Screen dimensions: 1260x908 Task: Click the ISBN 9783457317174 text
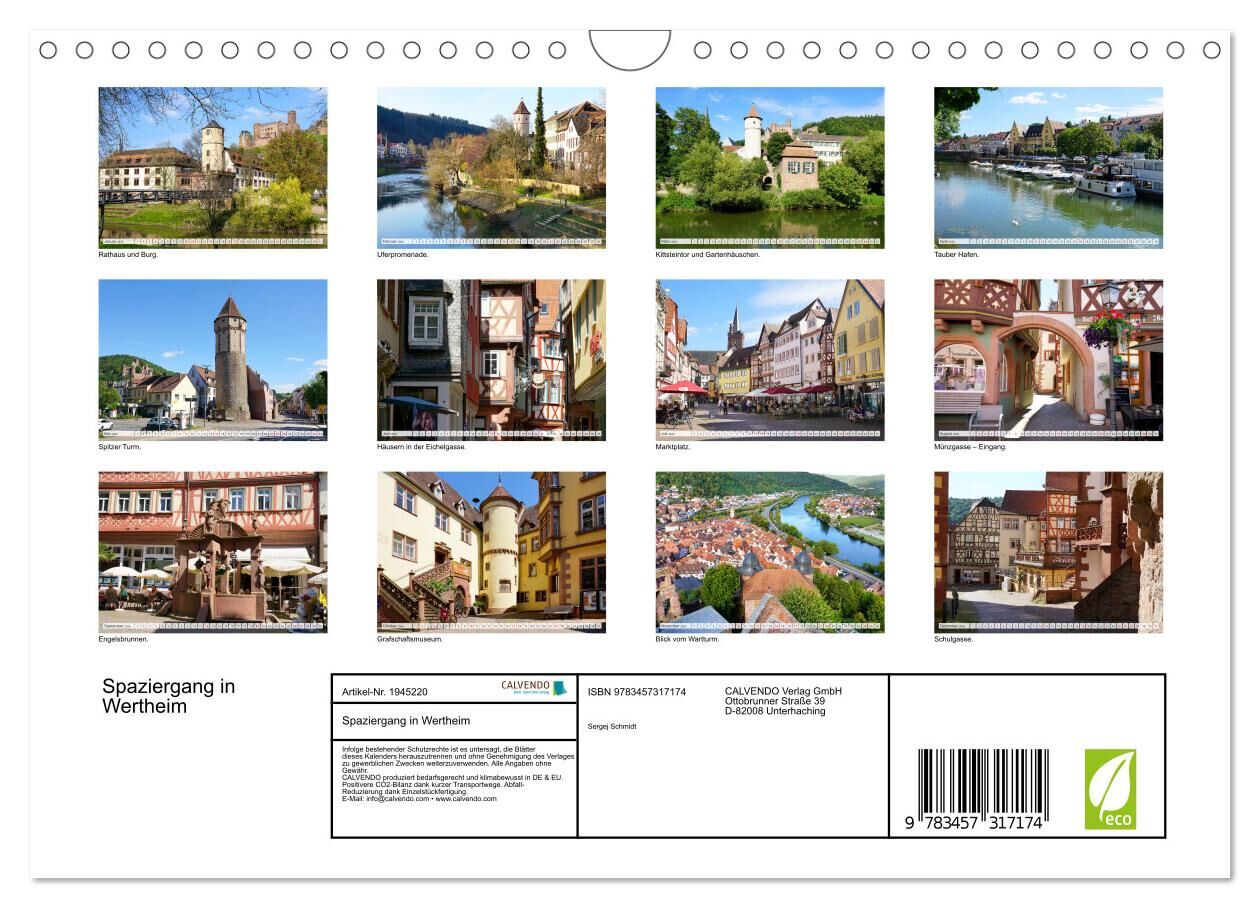pos(636,692)
